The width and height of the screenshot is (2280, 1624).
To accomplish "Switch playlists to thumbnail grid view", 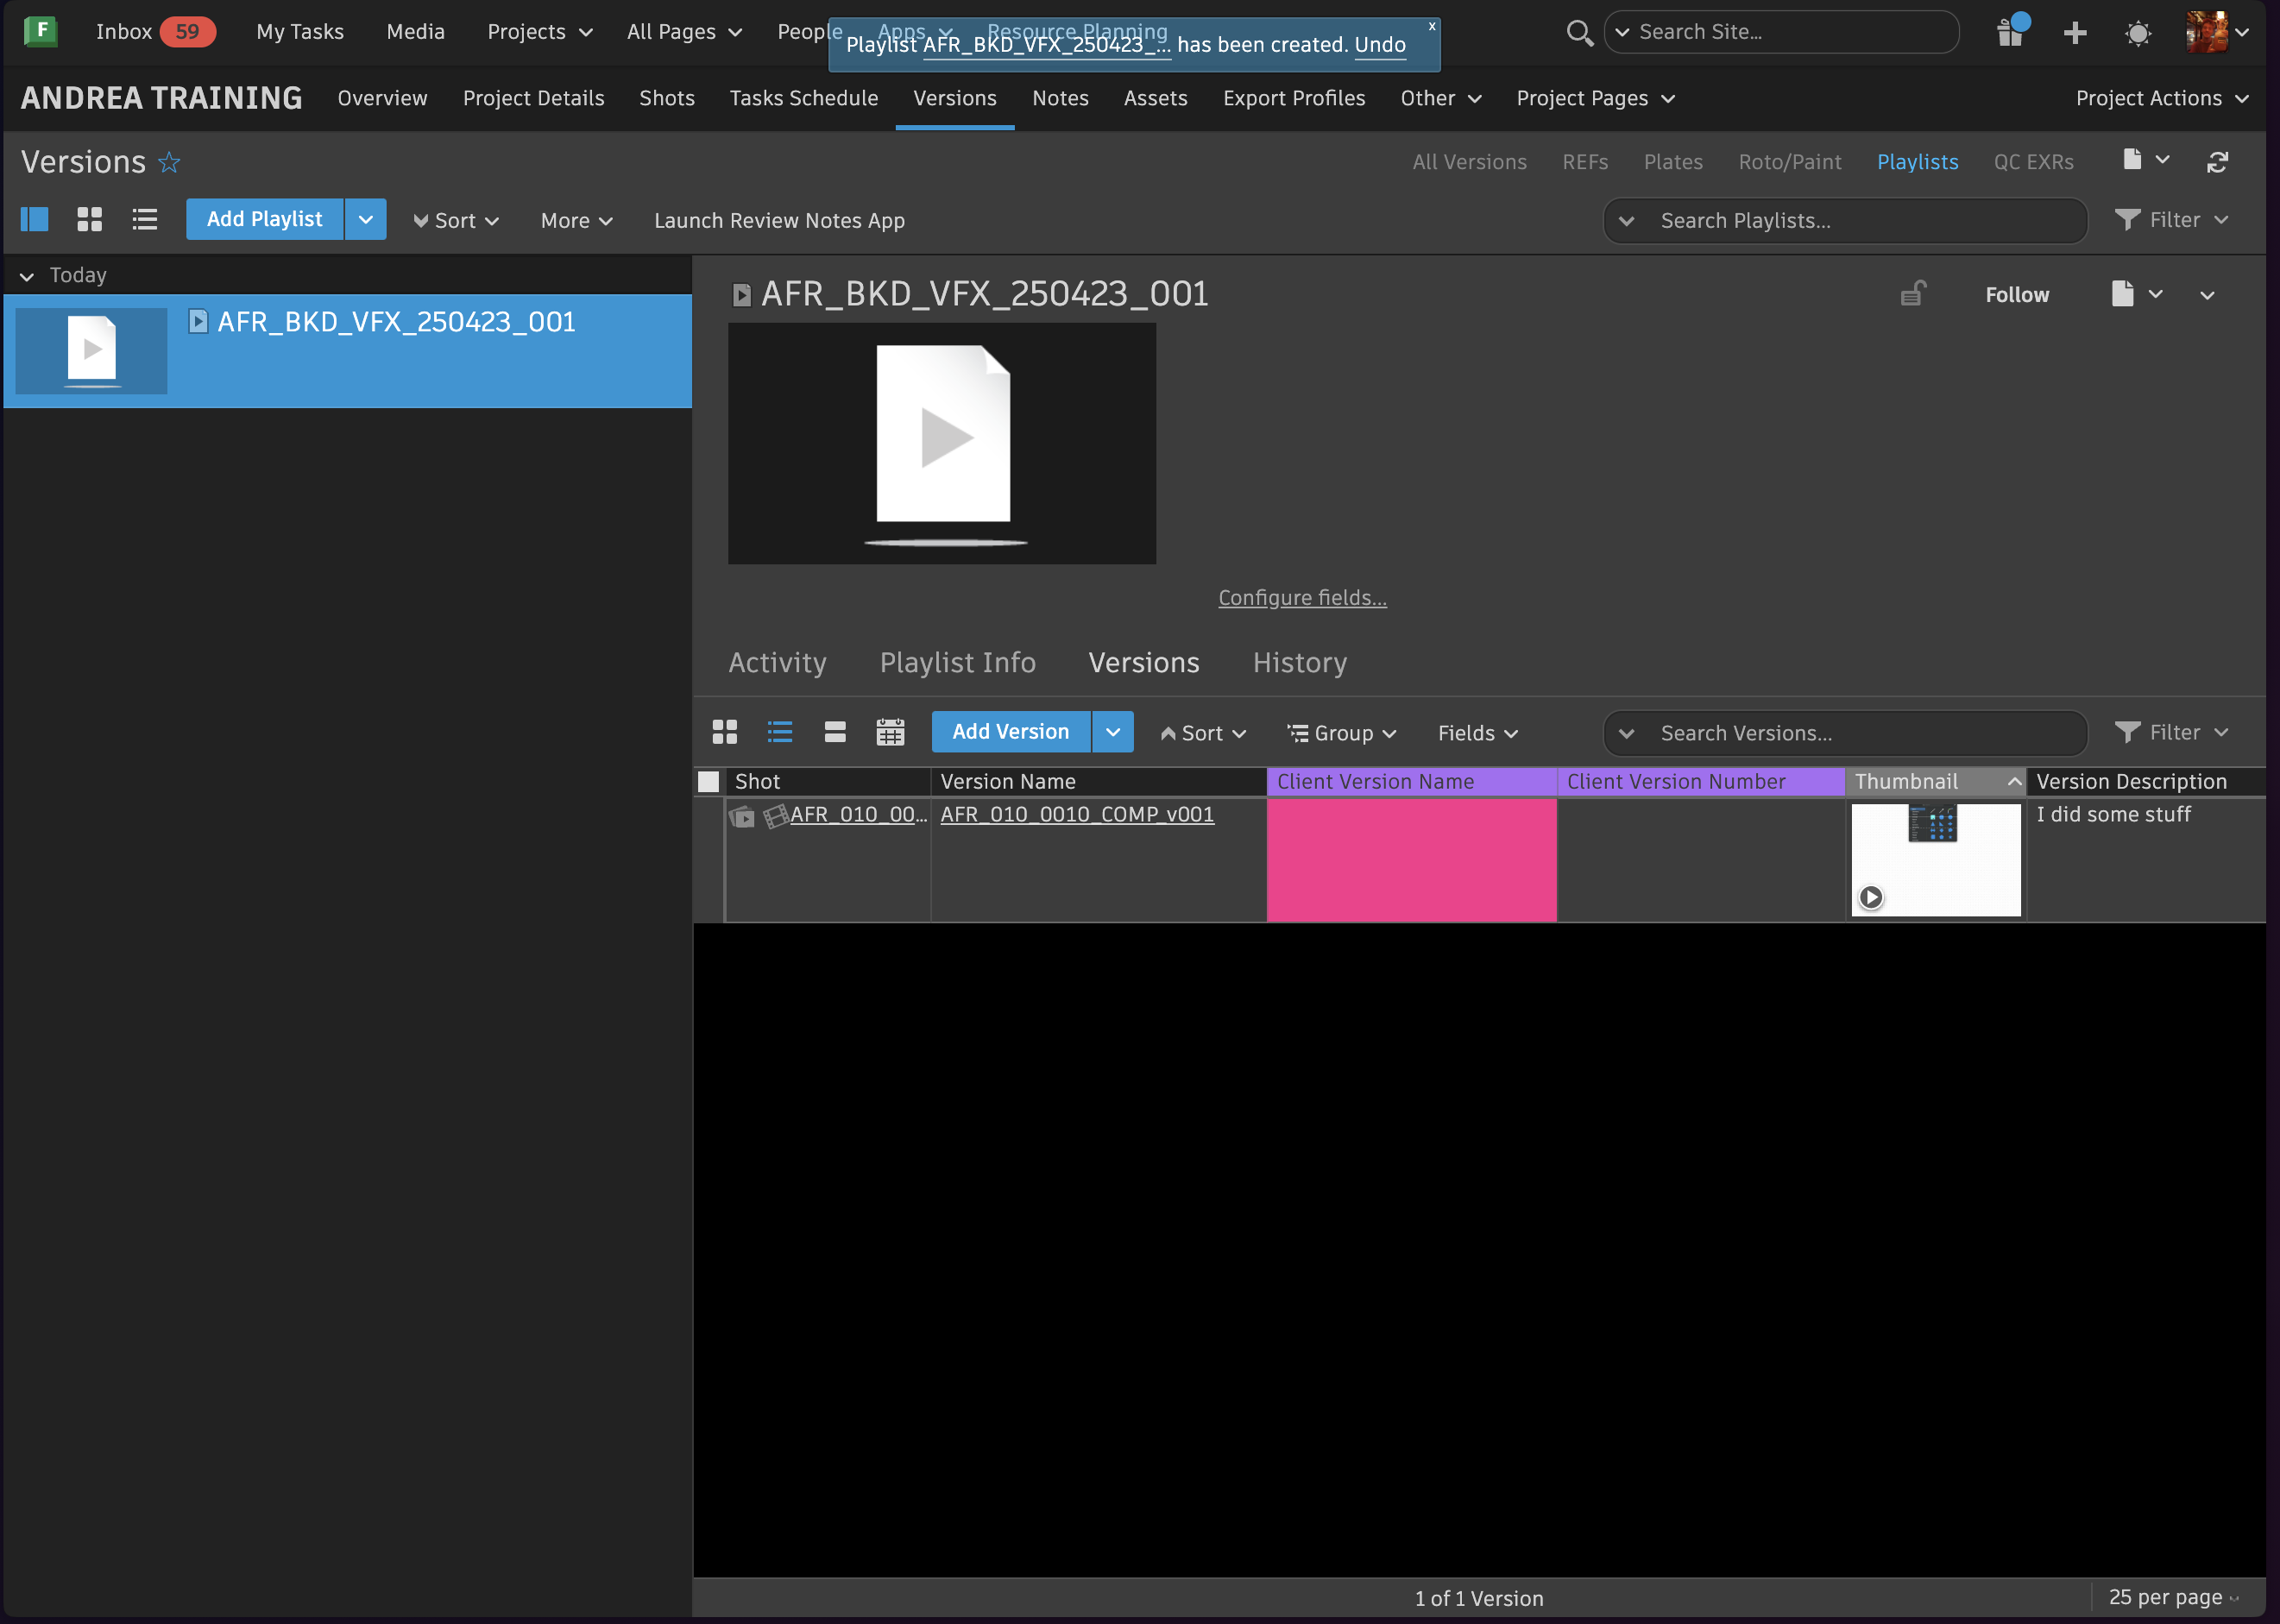I will [x=90, y=220].
